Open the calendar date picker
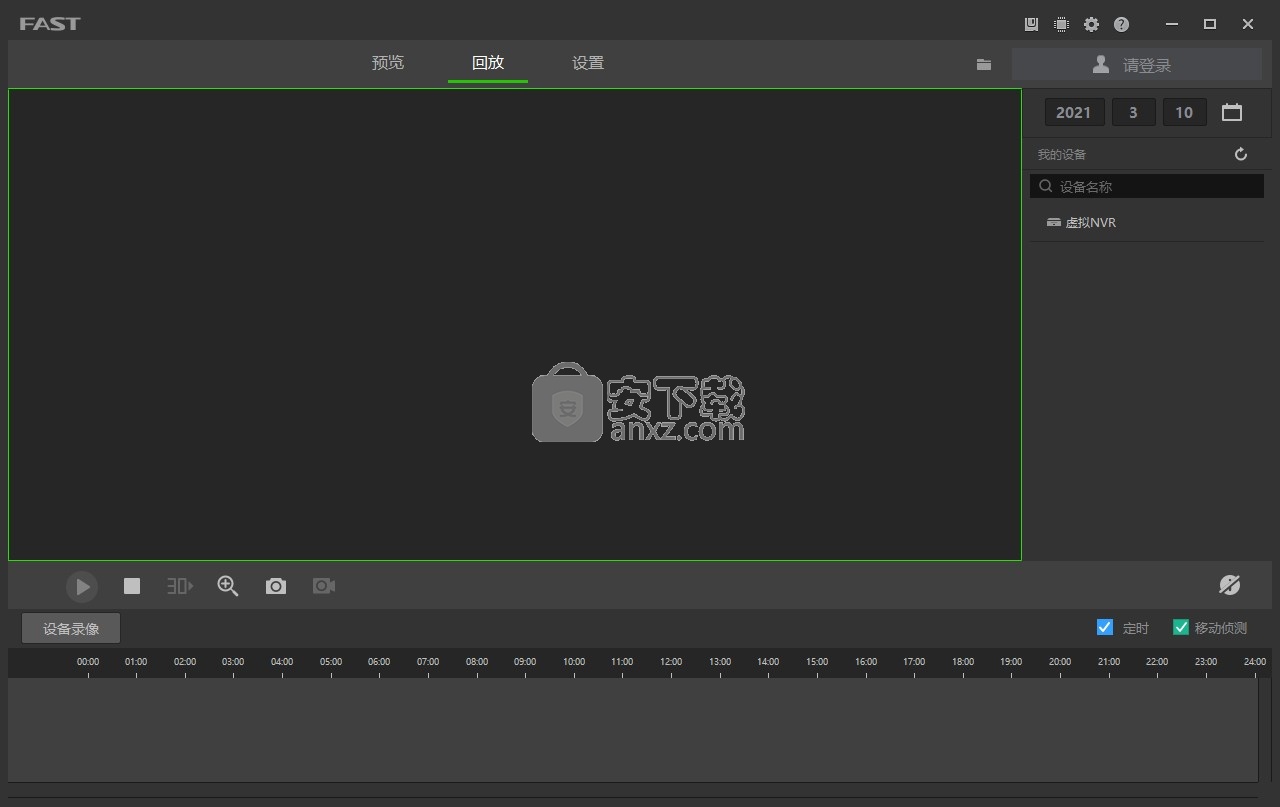 (1232, 112)
